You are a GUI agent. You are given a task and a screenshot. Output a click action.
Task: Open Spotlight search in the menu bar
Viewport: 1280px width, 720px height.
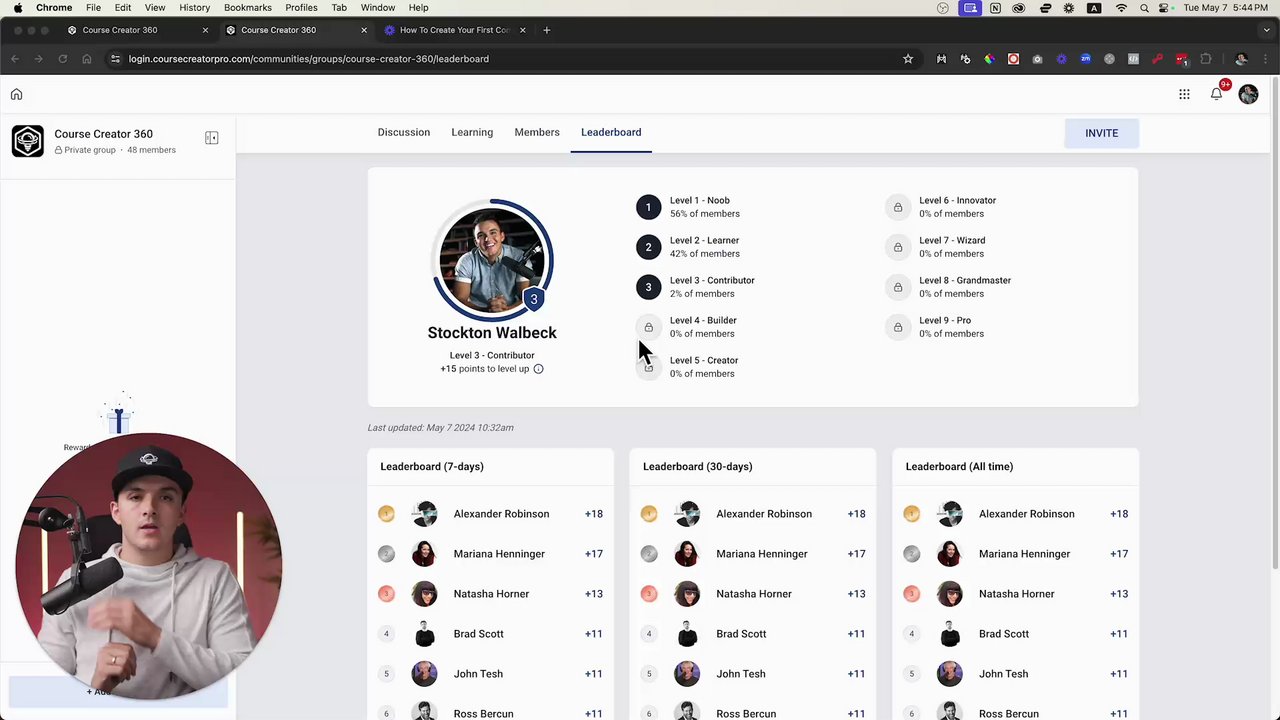(1145, 8)
